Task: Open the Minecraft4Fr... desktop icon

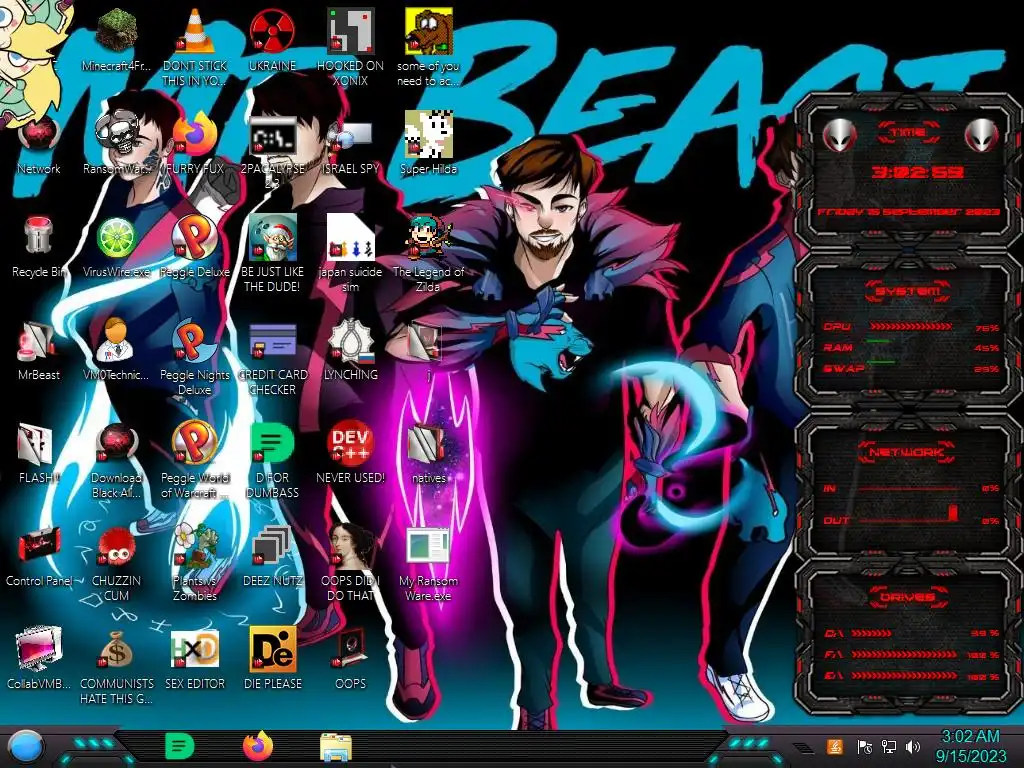Action: (117, 31)
